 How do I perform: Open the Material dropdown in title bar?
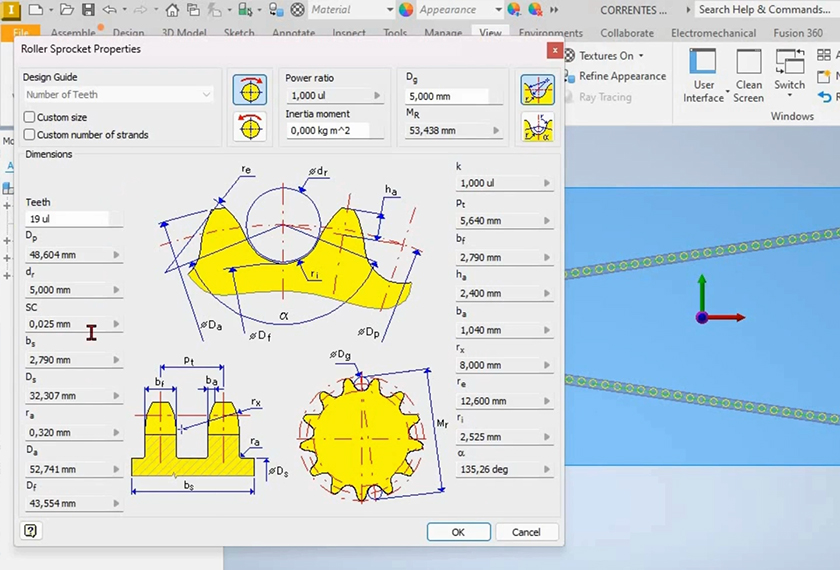(x=351, y=10)
